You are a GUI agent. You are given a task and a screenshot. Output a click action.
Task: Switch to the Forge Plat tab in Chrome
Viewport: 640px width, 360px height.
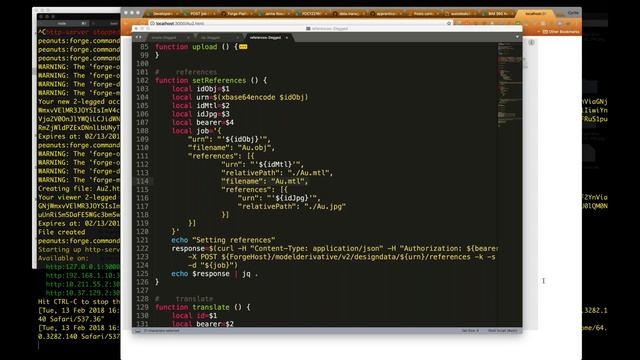pos(237,14)
